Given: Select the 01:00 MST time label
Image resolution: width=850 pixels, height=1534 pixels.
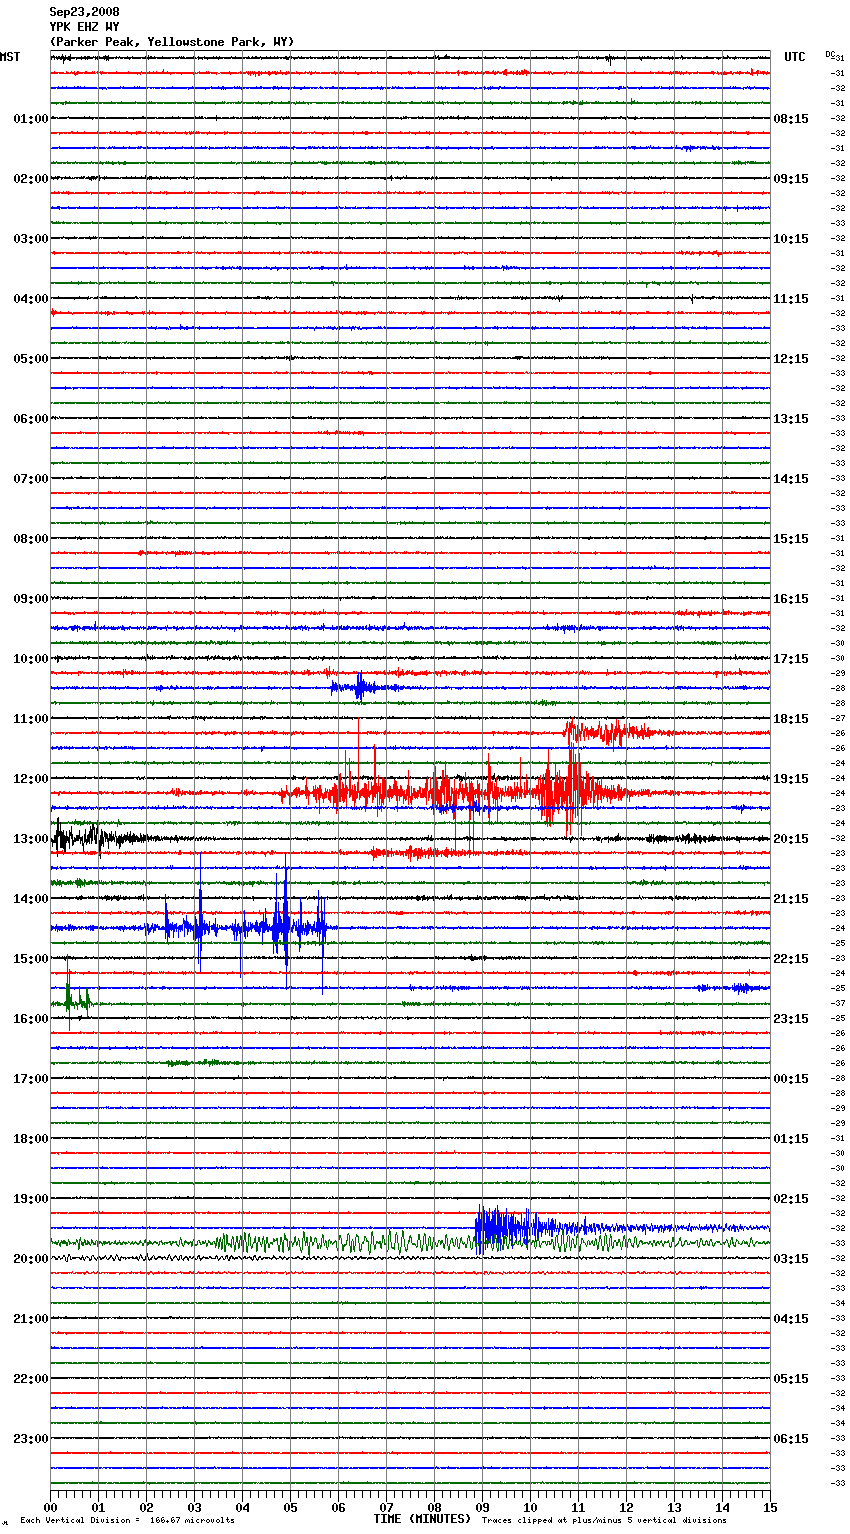Looking at the screenshot, I should (31, 119).
